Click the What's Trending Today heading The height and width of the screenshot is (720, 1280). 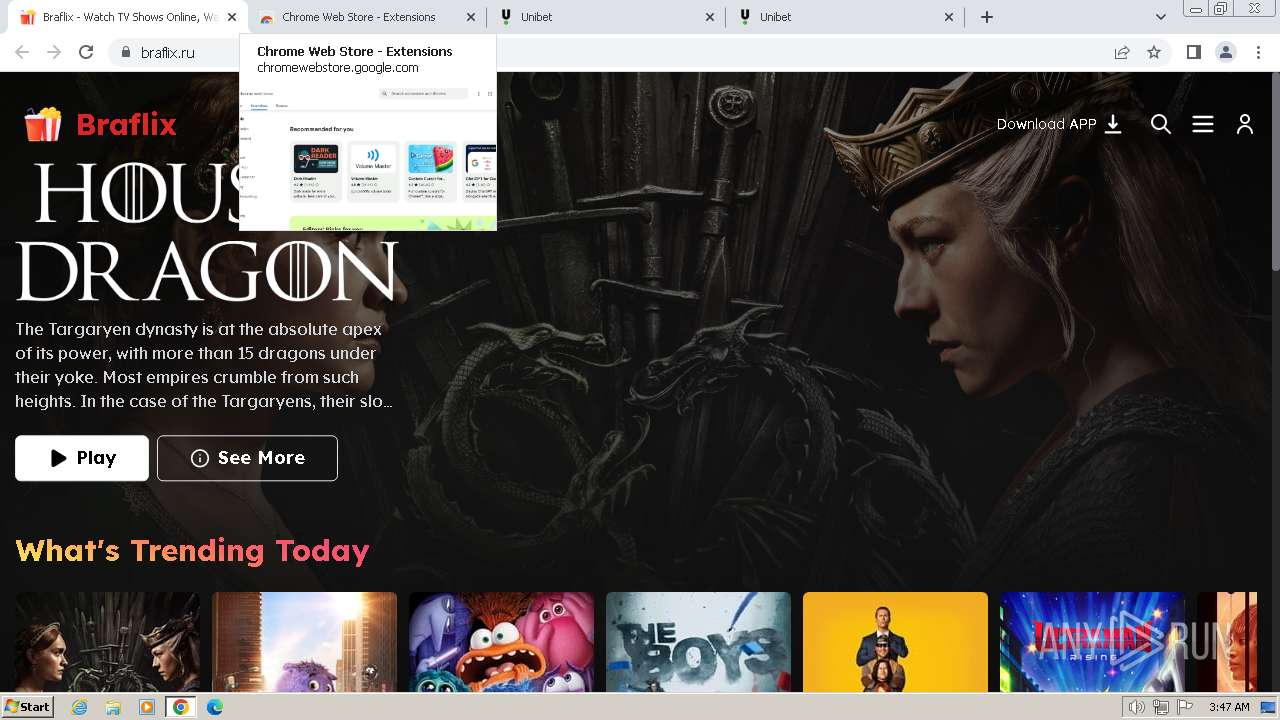[x=192, y=551]
